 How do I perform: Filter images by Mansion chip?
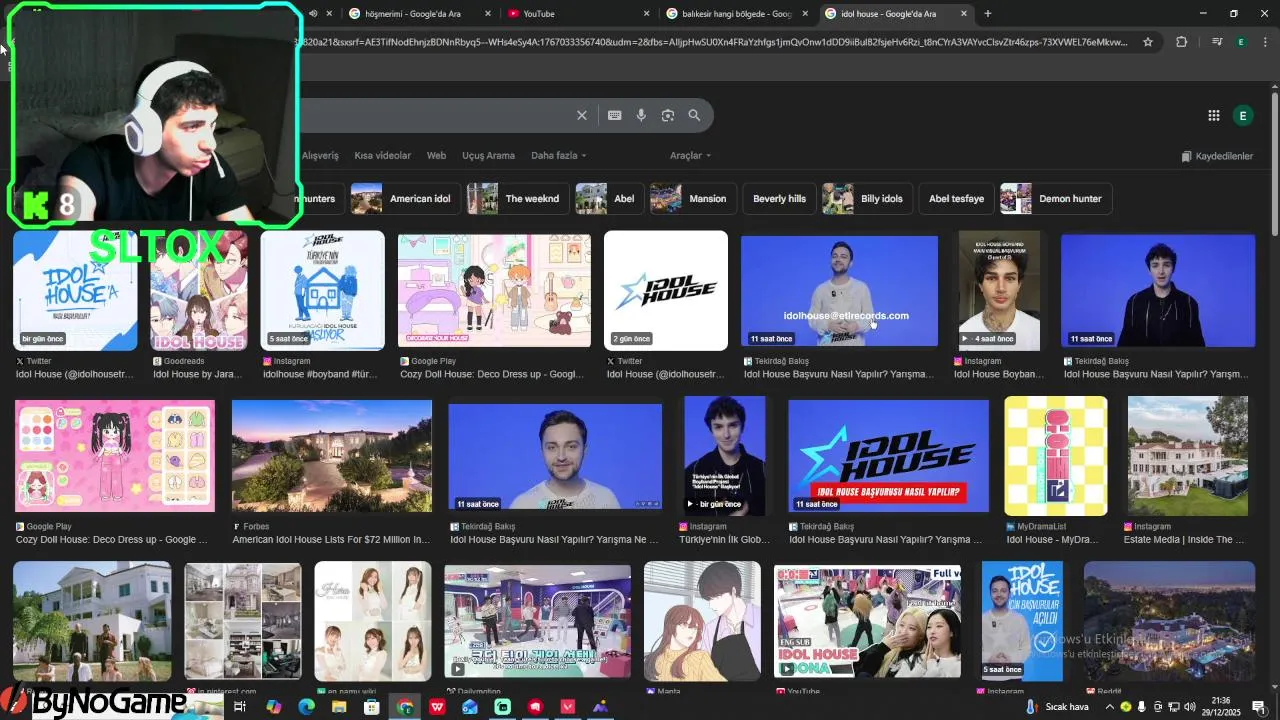(693, 199)
